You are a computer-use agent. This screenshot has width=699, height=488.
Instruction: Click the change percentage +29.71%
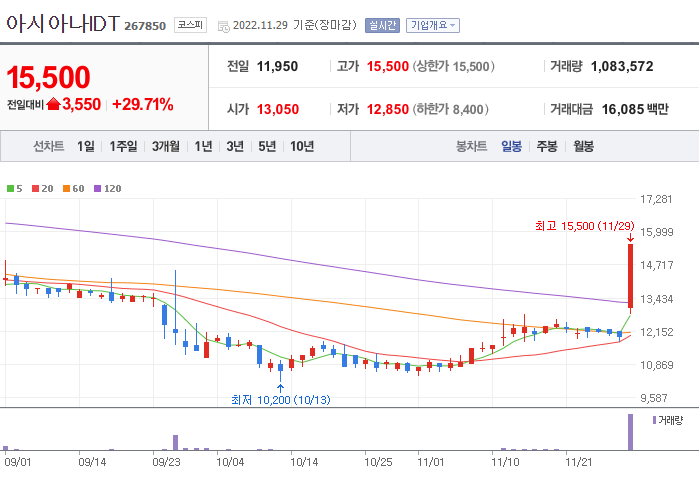pyautogui.click(x=143, y=104)
